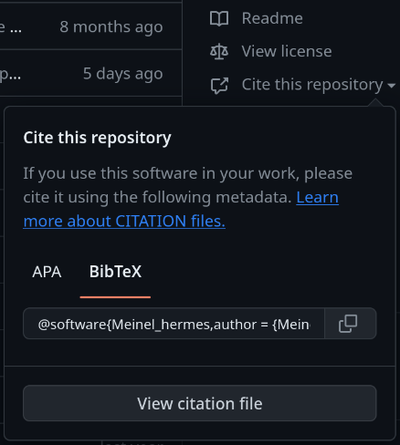This screenshot has height=445, width=400.
Task: Collapse the Cite this repository dropdown caret
Action: [x=391, y=86]
